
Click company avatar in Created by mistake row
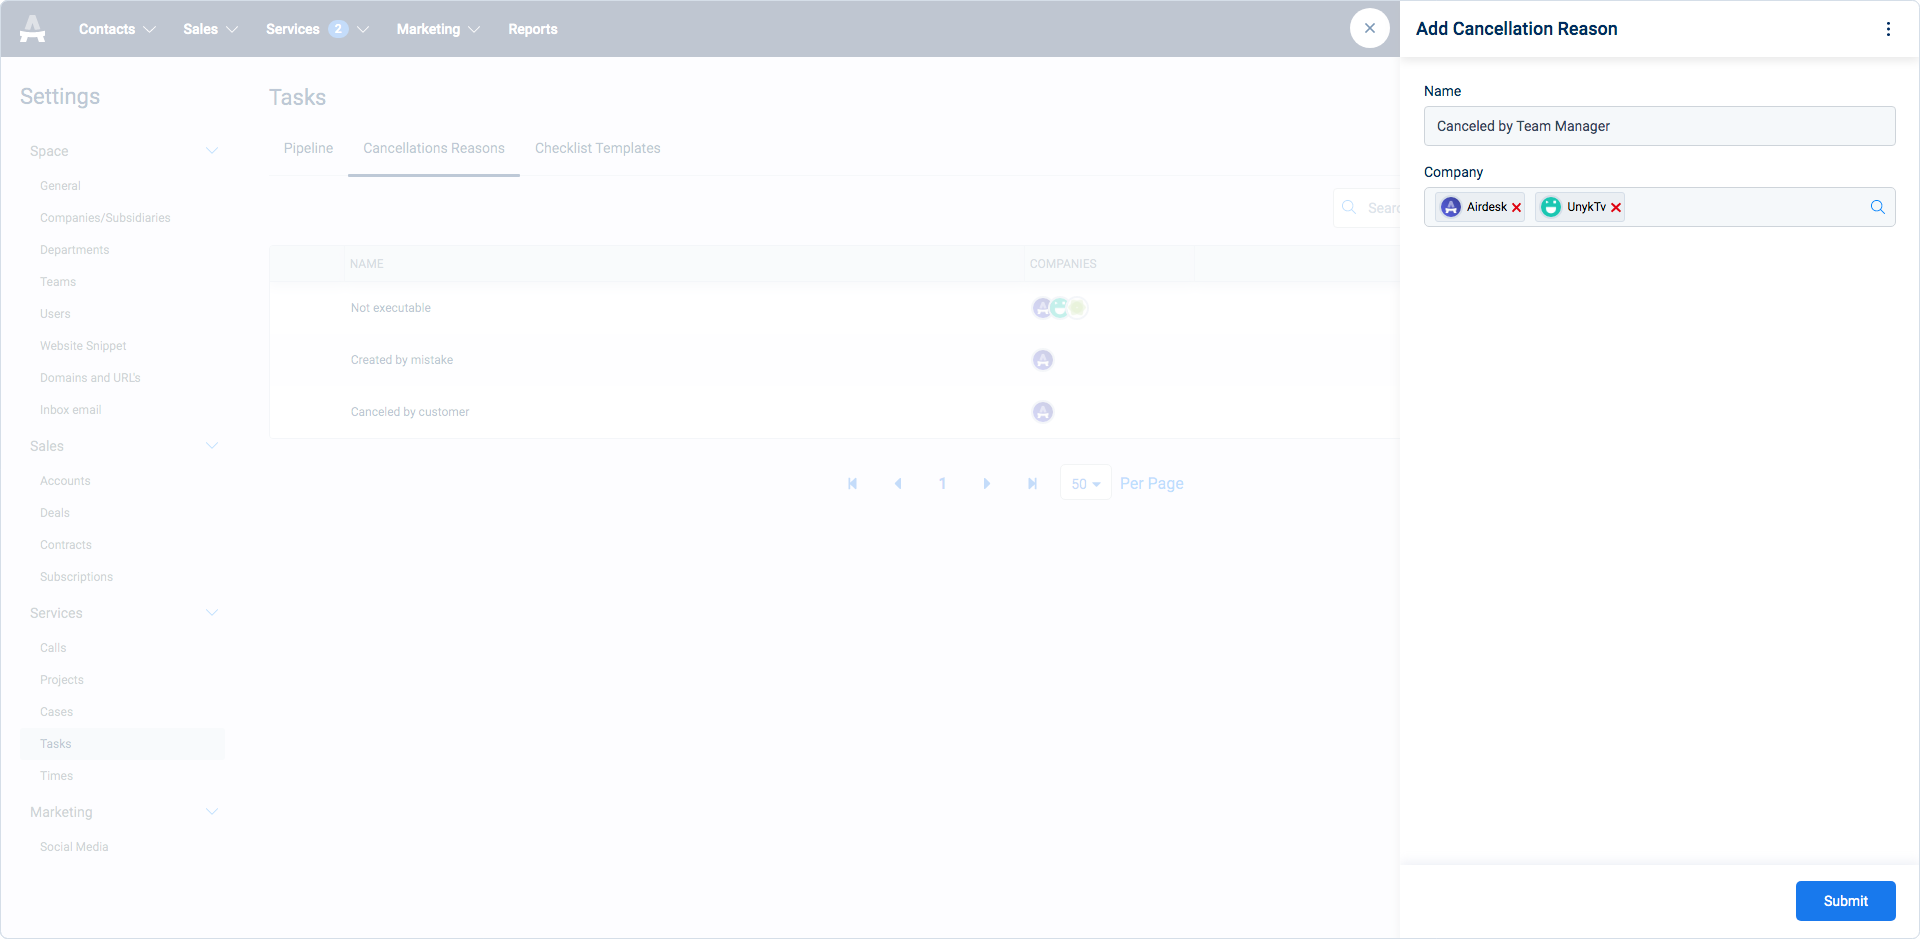1043,360
